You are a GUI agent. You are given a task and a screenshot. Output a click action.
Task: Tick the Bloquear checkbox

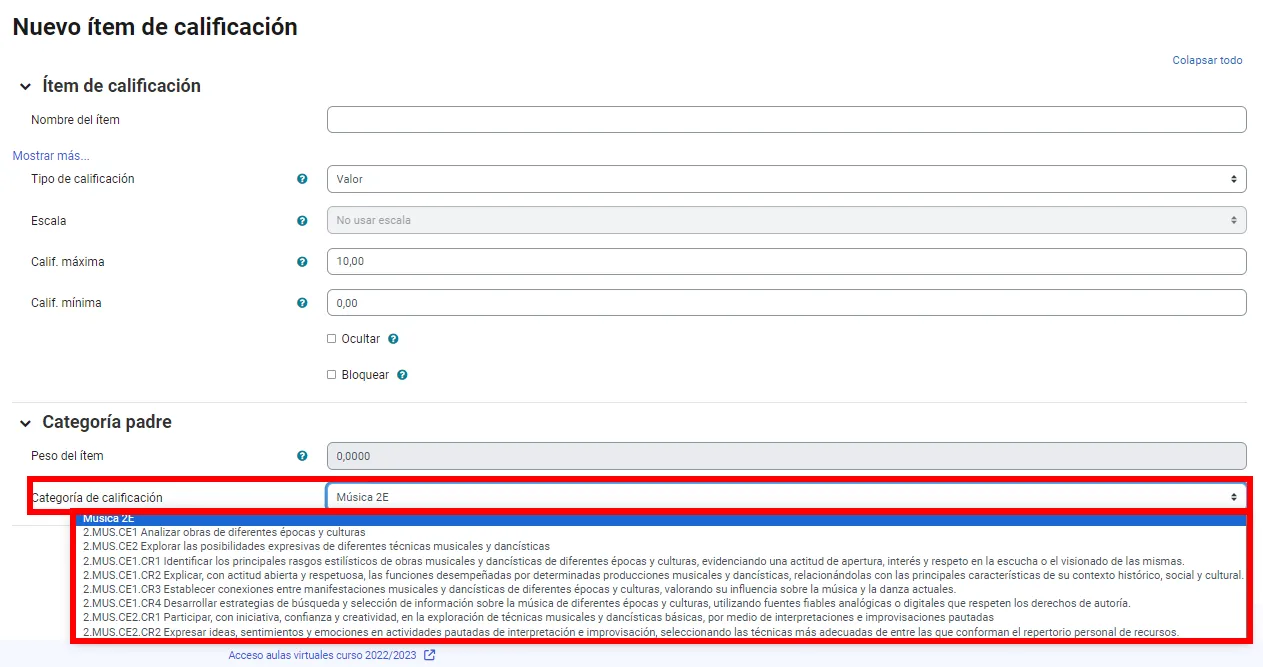[x=332, y=375]
